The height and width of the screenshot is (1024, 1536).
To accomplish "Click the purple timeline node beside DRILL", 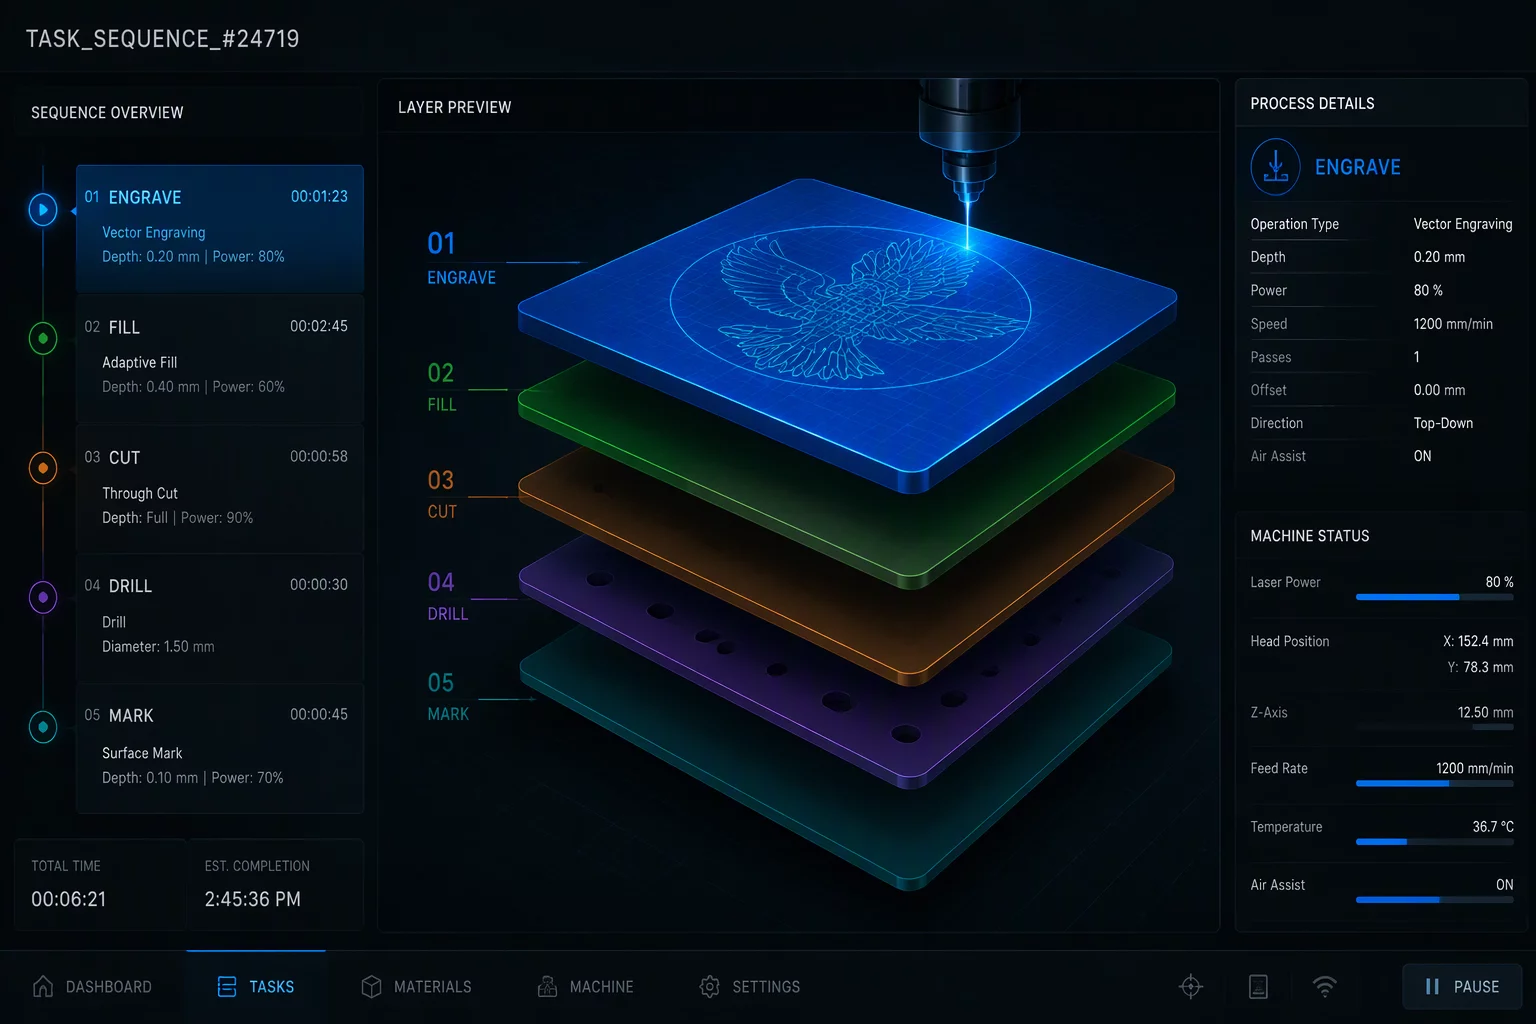I will (x=43, y=597).
